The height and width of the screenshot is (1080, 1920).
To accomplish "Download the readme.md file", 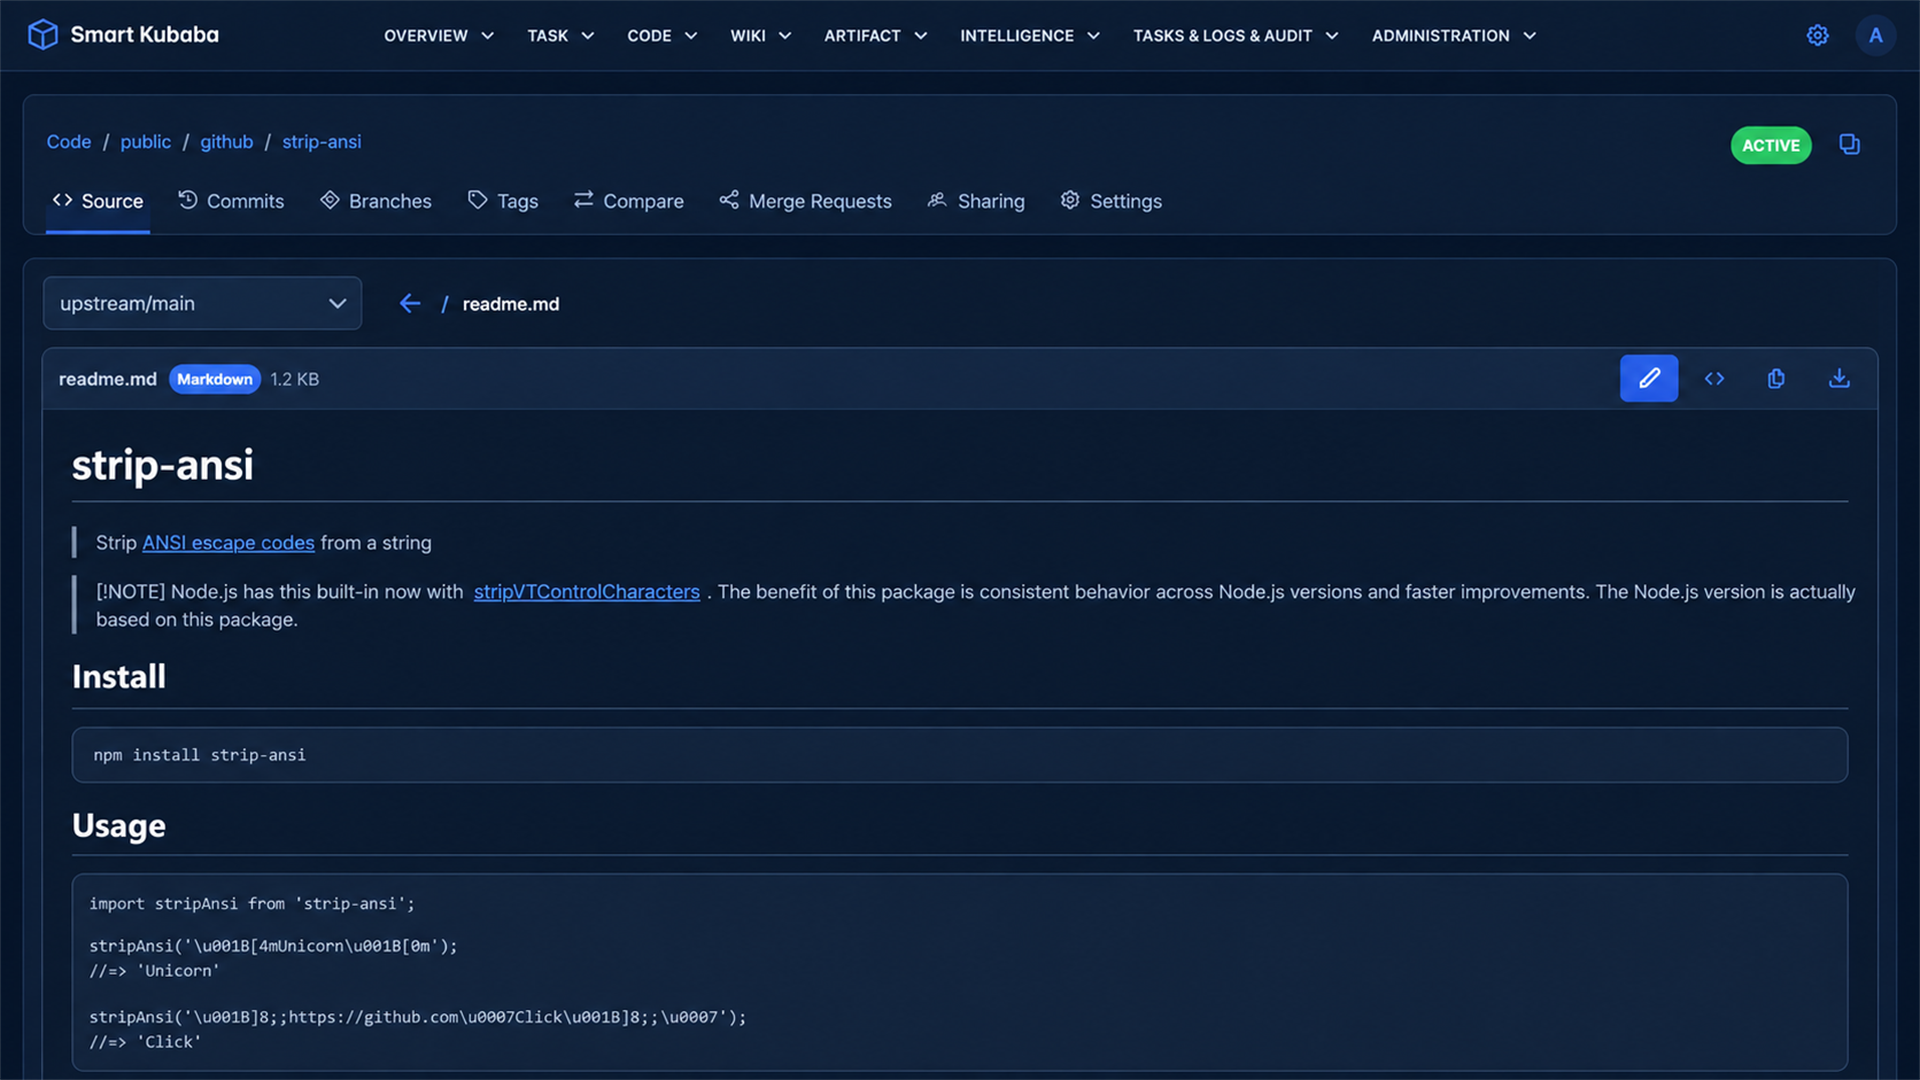I will tap(1839, 378).
